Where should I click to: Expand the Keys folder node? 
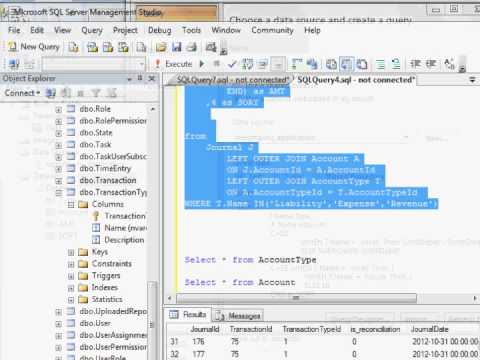71,252
